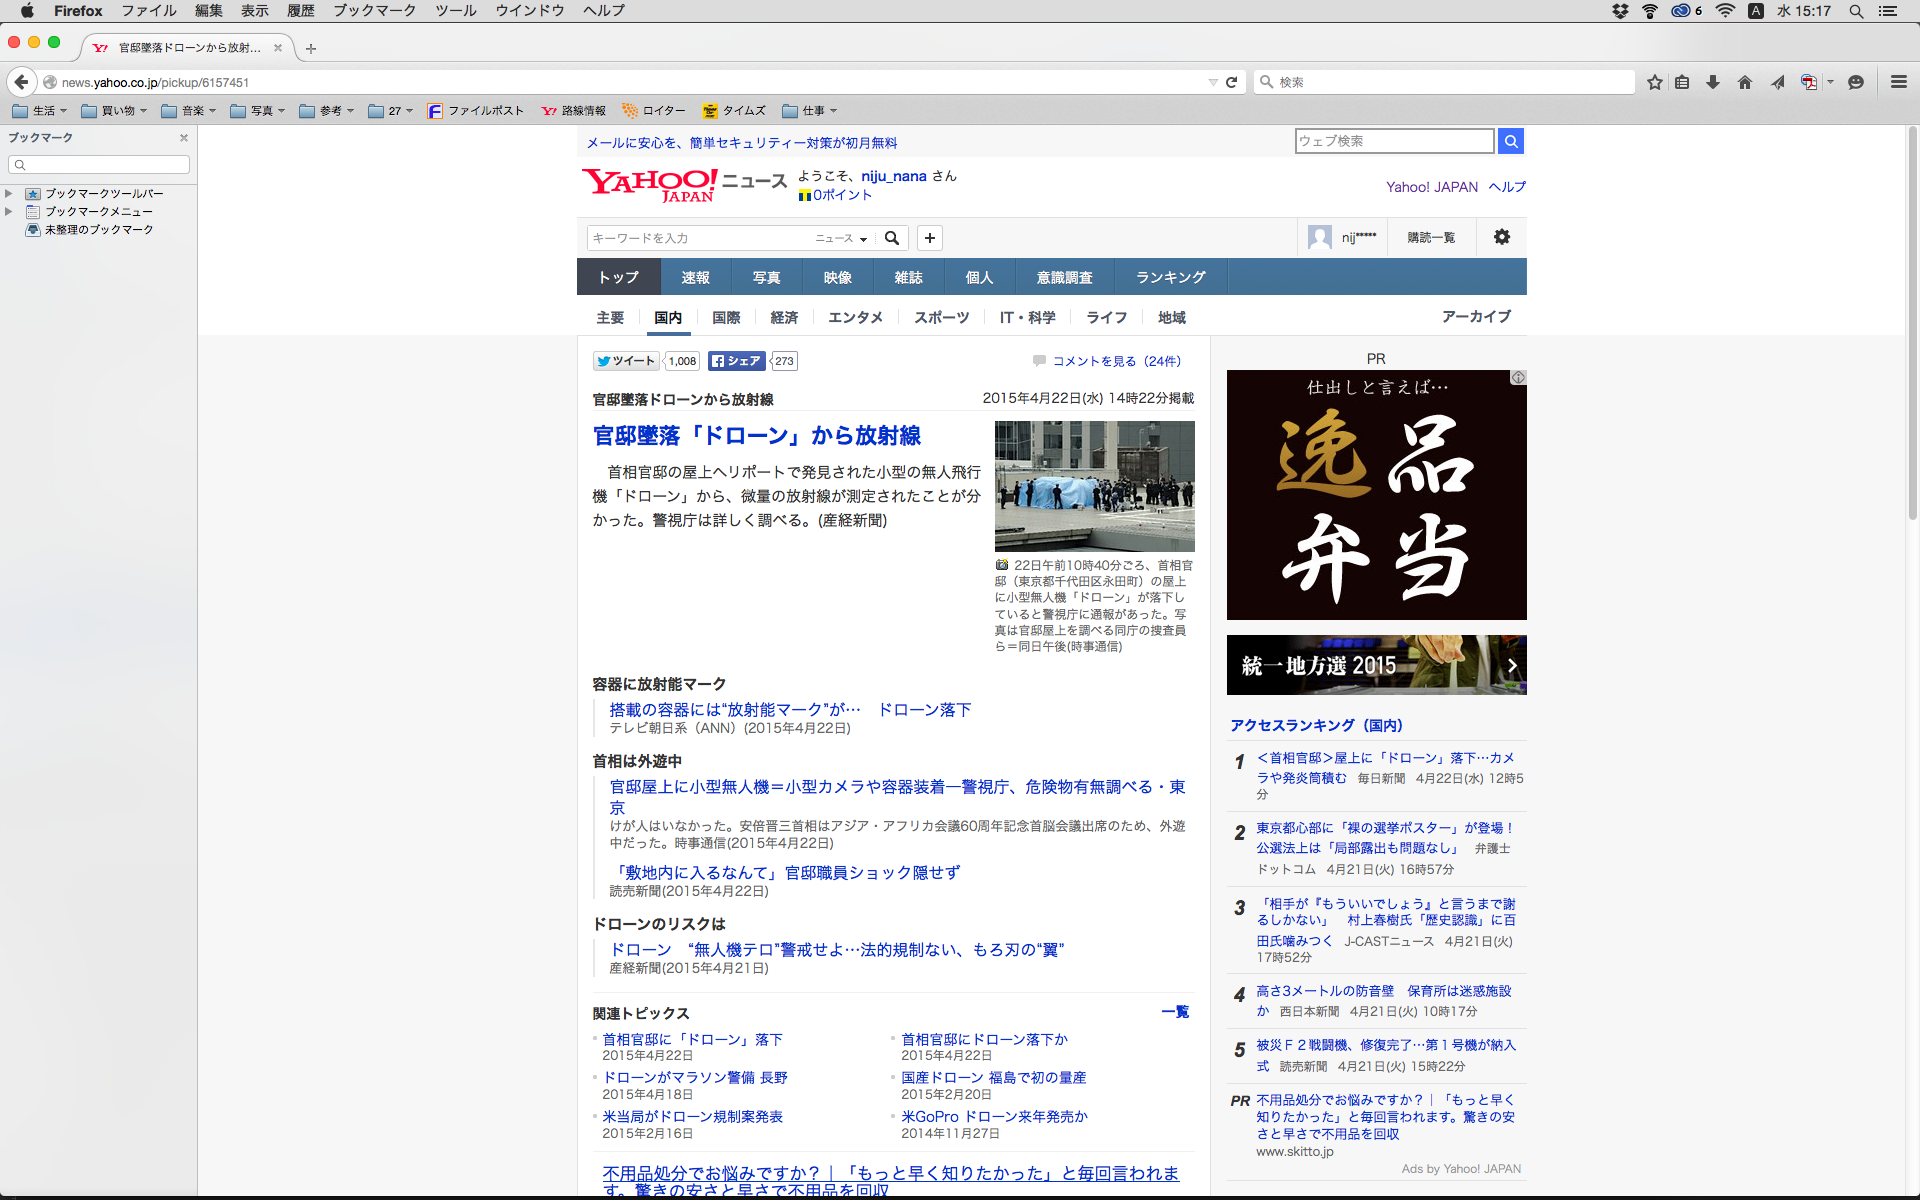1920x1200 pixels.
Task: Click the drone rooftop photo thumbnail
Action: (1094, 486)
